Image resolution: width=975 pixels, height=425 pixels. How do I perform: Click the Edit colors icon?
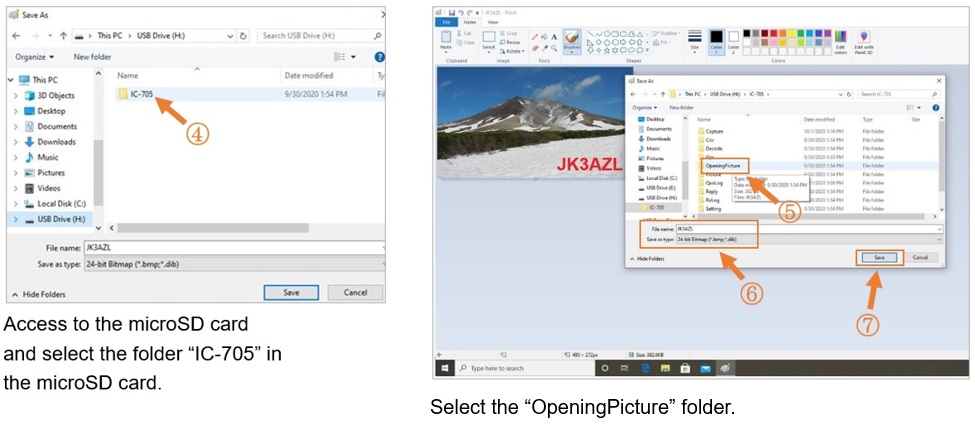(840, 40)
